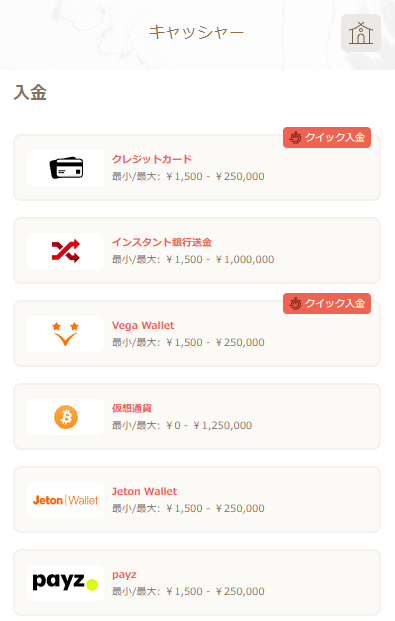Tap the Jeton Wallet logo
Image resolution: width=395 pixels, height=621 pixels.
(x=65, y=500)
